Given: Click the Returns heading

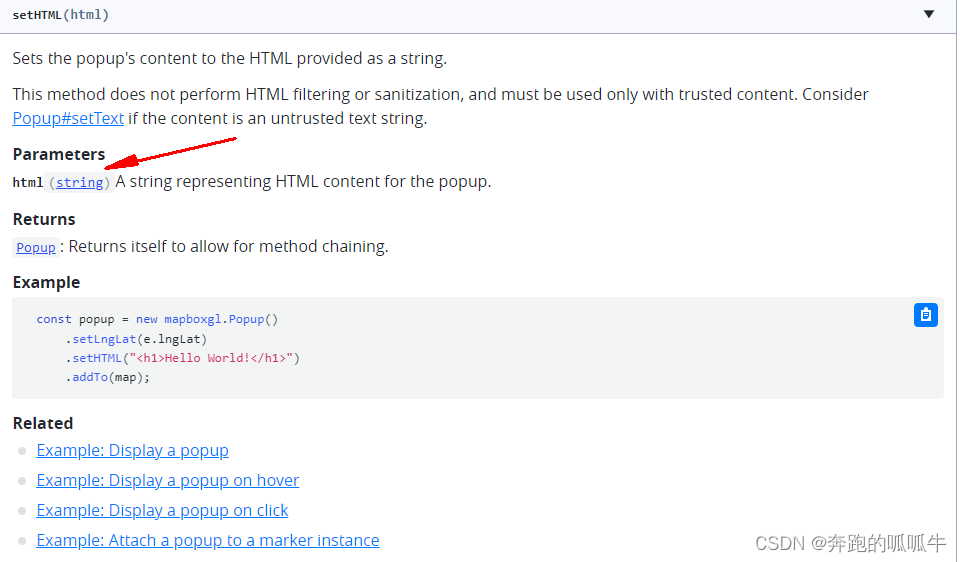Looking at the screenshot, I should (44, 219).
